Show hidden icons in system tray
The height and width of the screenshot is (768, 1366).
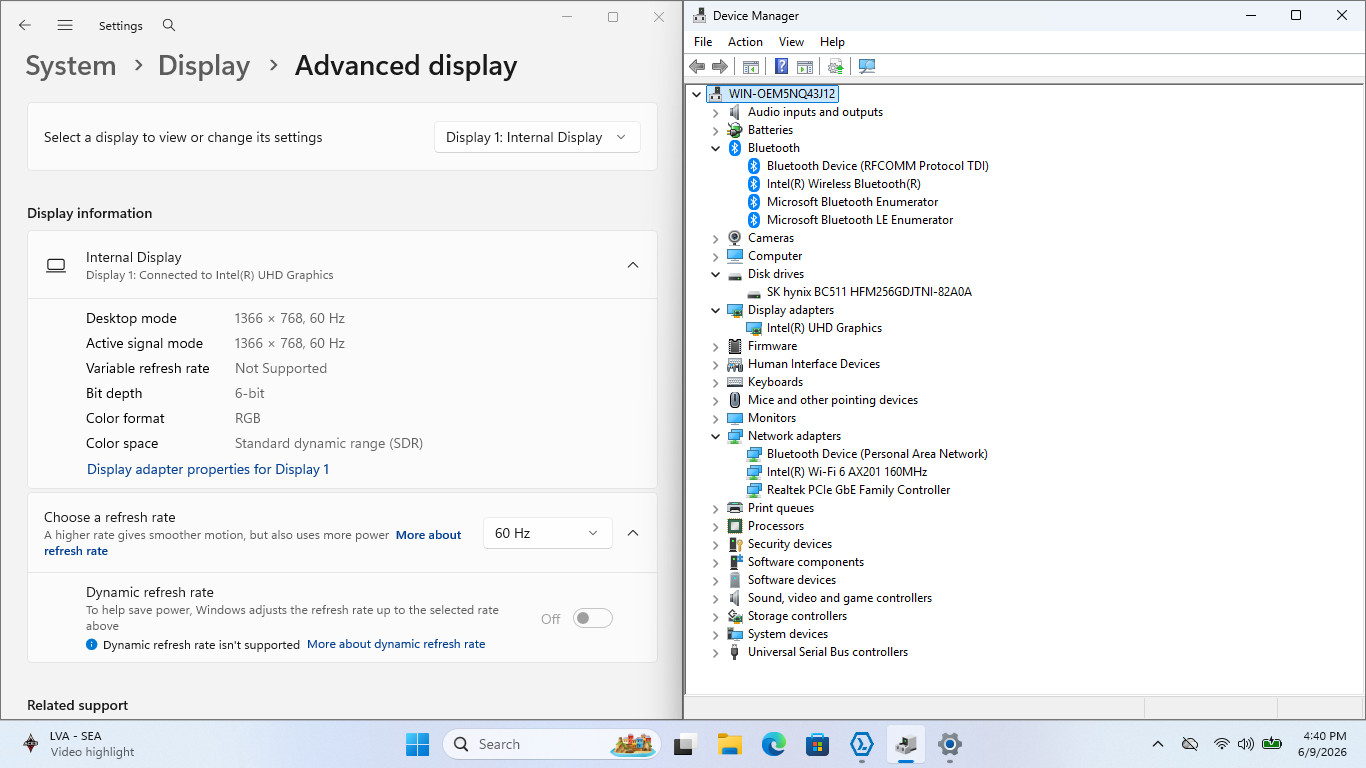click(x=1158, y=744)
